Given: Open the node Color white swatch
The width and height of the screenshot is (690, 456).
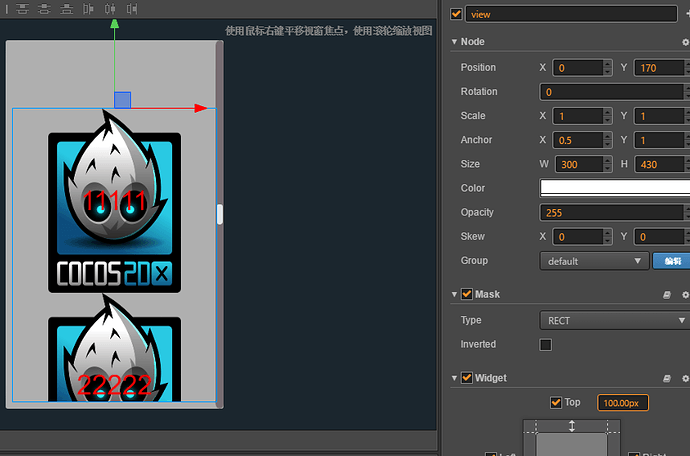Looking at the screenshot, I should click(x=615, y=188).
